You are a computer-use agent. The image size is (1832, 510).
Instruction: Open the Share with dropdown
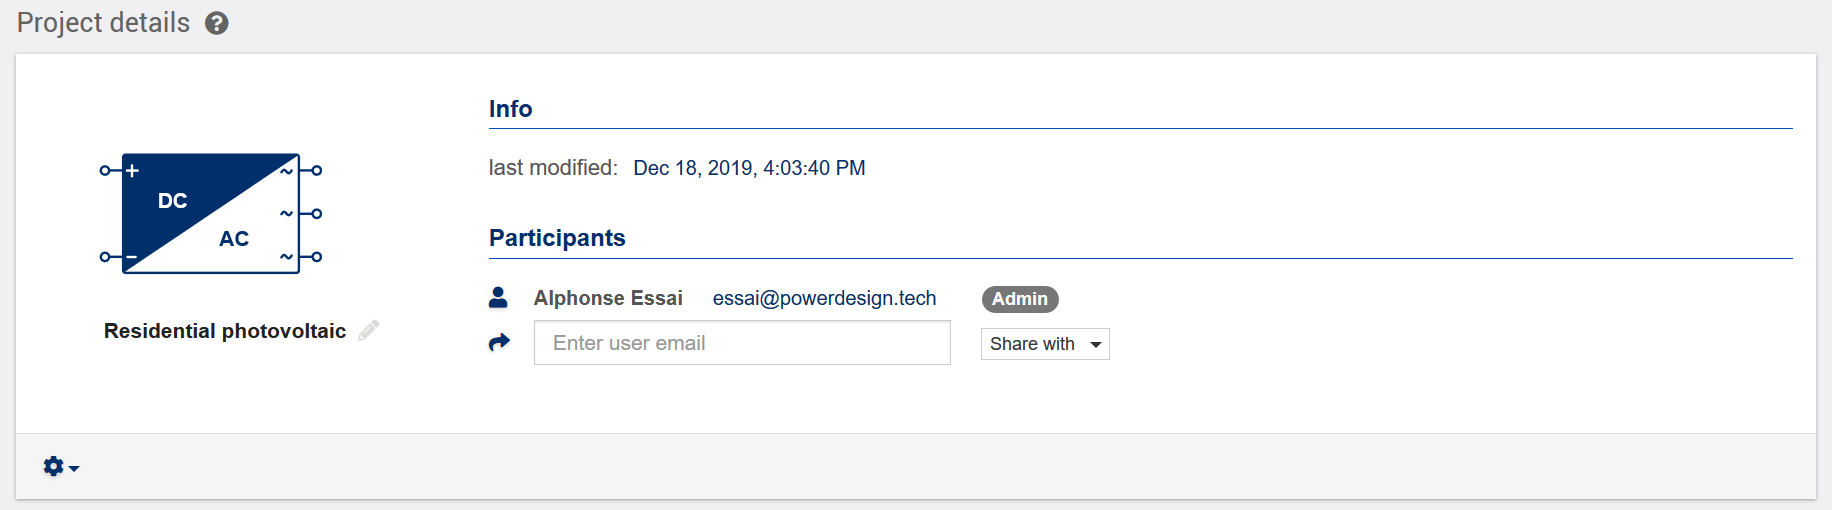click(1044, 344)
